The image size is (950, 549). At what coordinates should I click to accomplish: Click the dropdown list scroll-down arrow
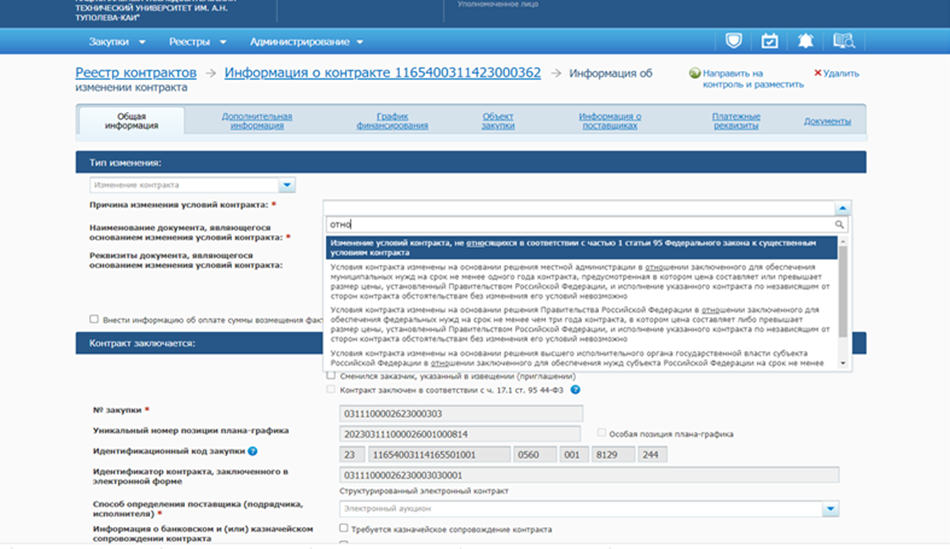[x=843, y=363]
